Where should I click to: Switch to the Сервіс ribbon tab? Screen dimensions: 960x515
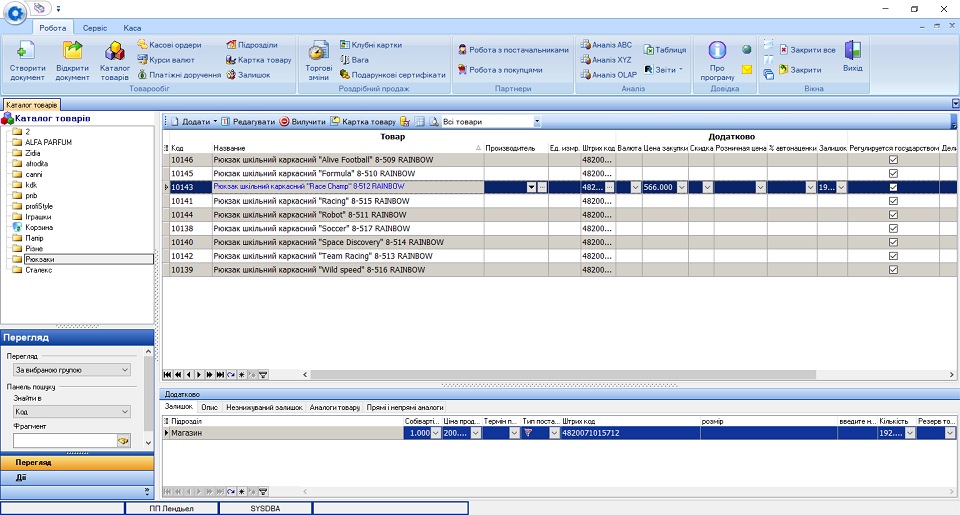(x=95, y=28)
